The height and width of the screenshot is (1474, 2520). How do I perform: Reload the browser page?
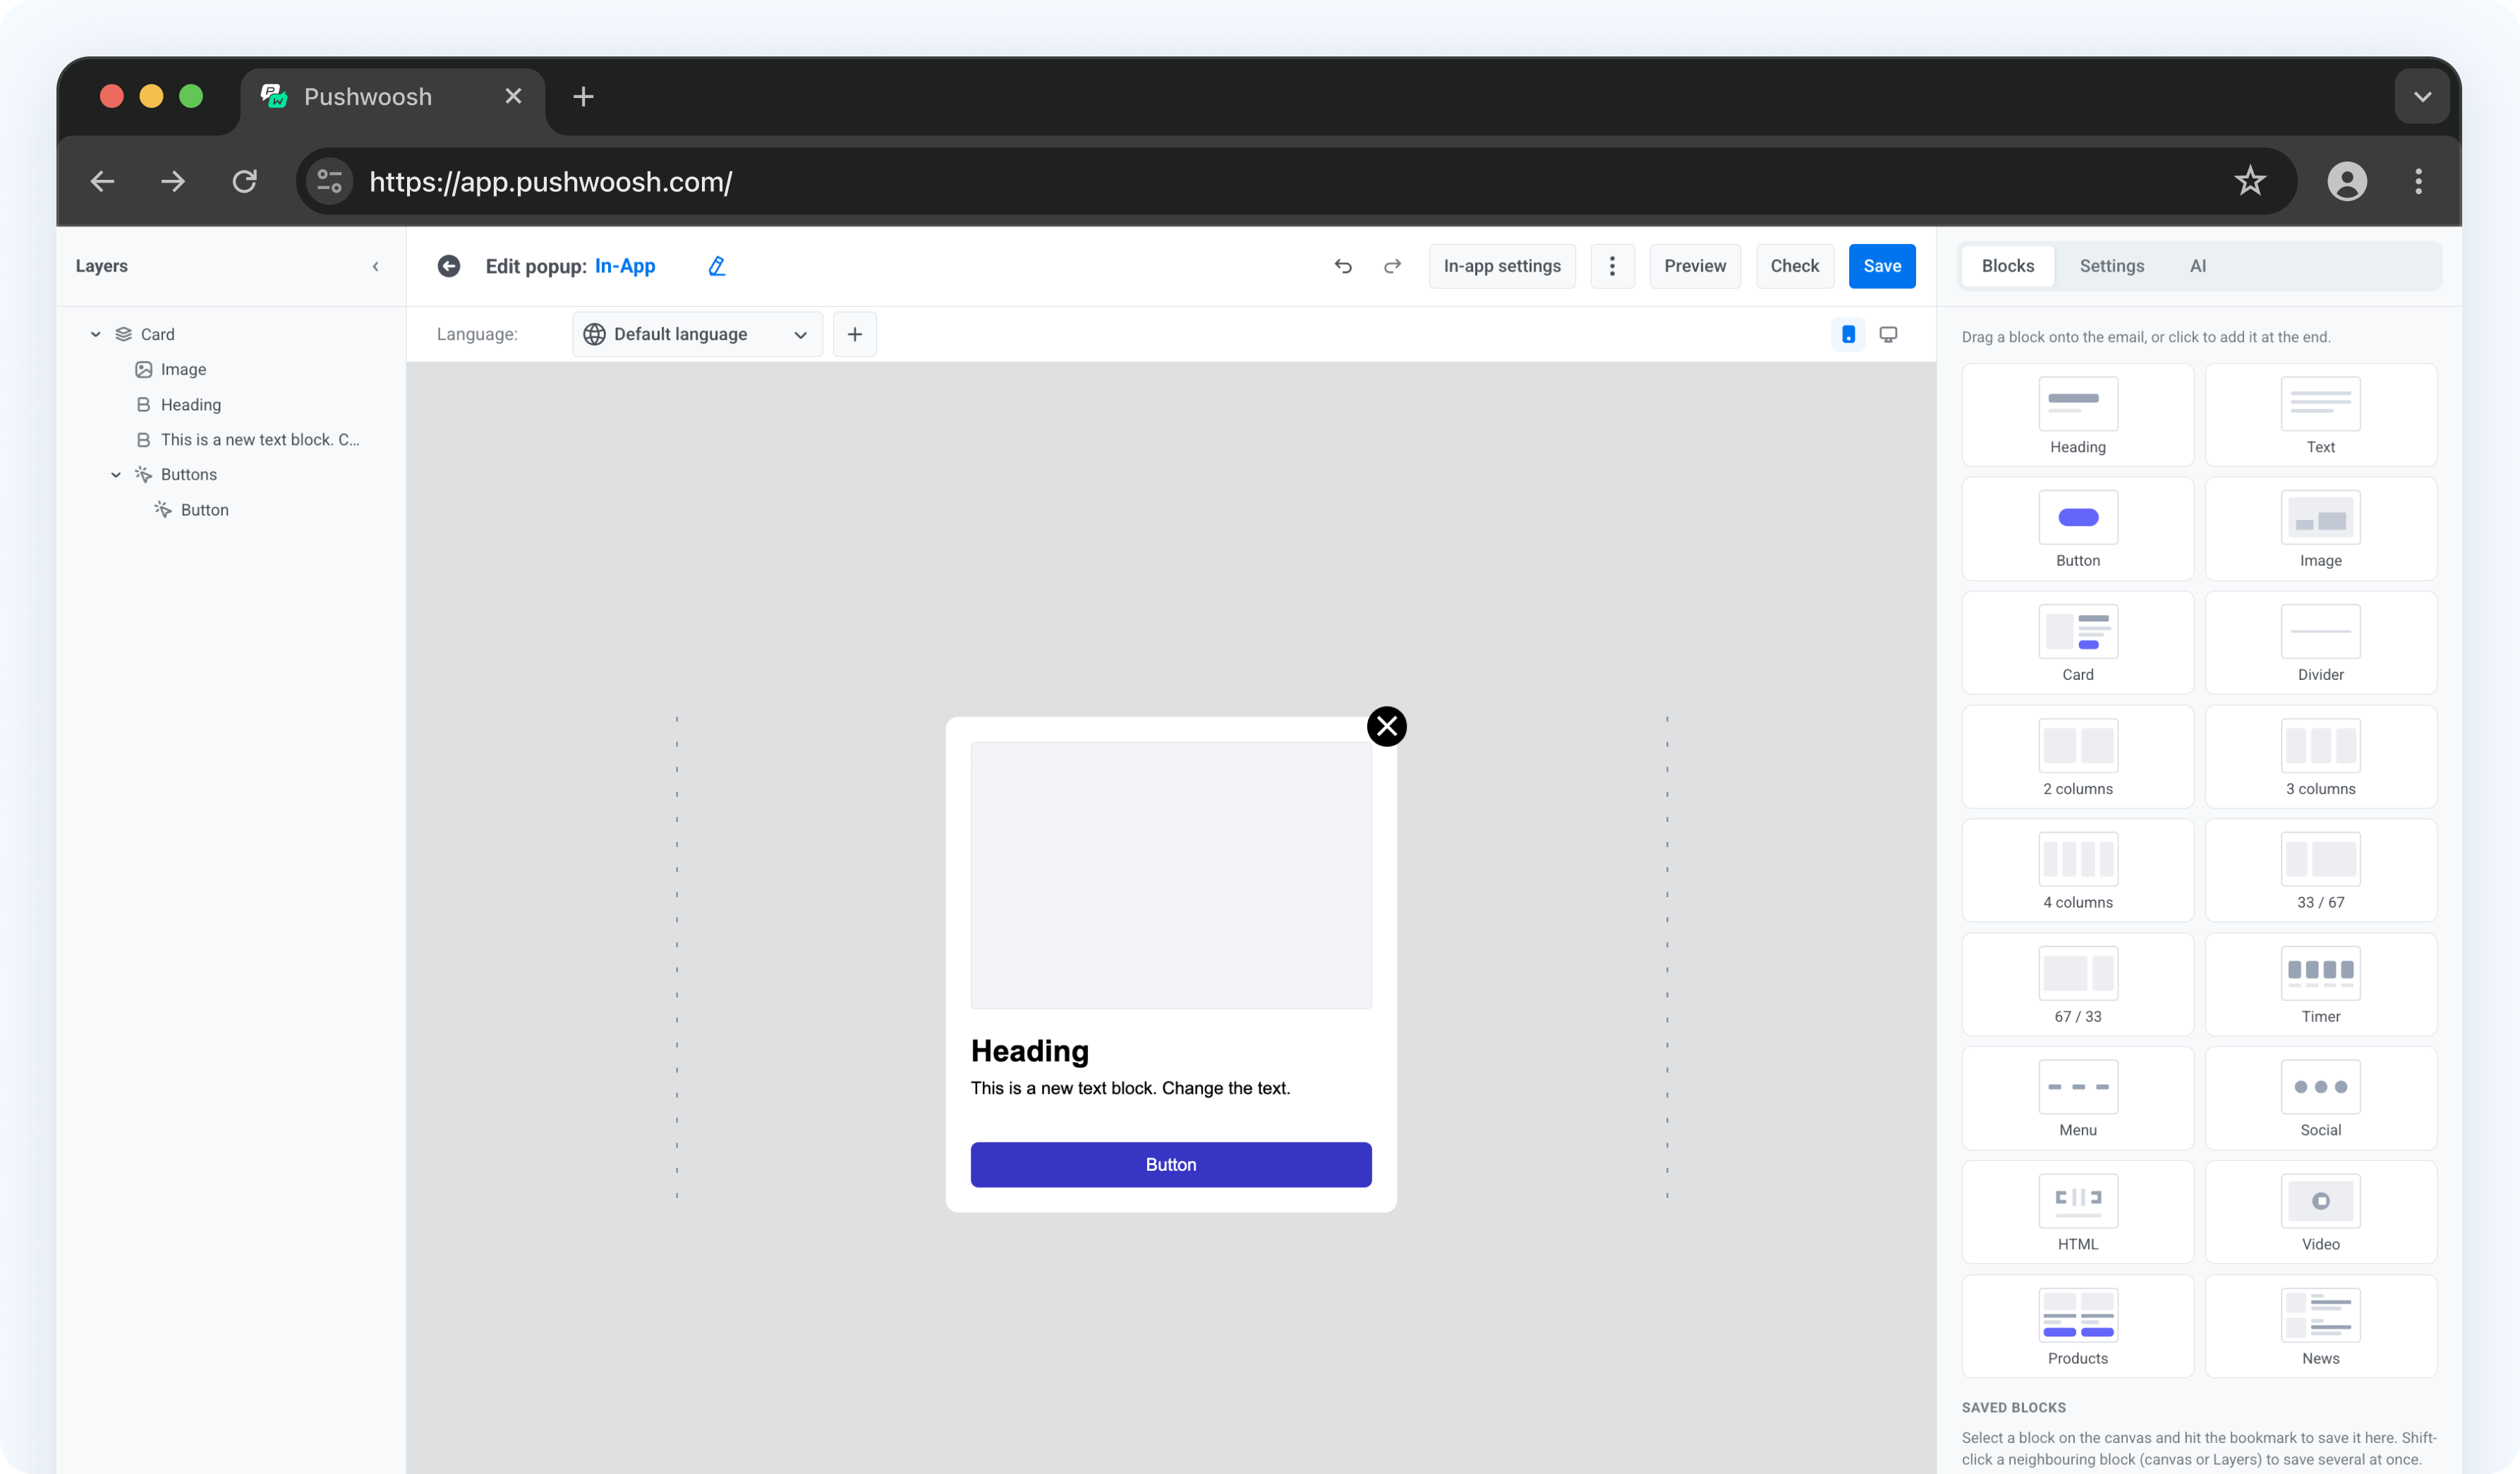244,181
